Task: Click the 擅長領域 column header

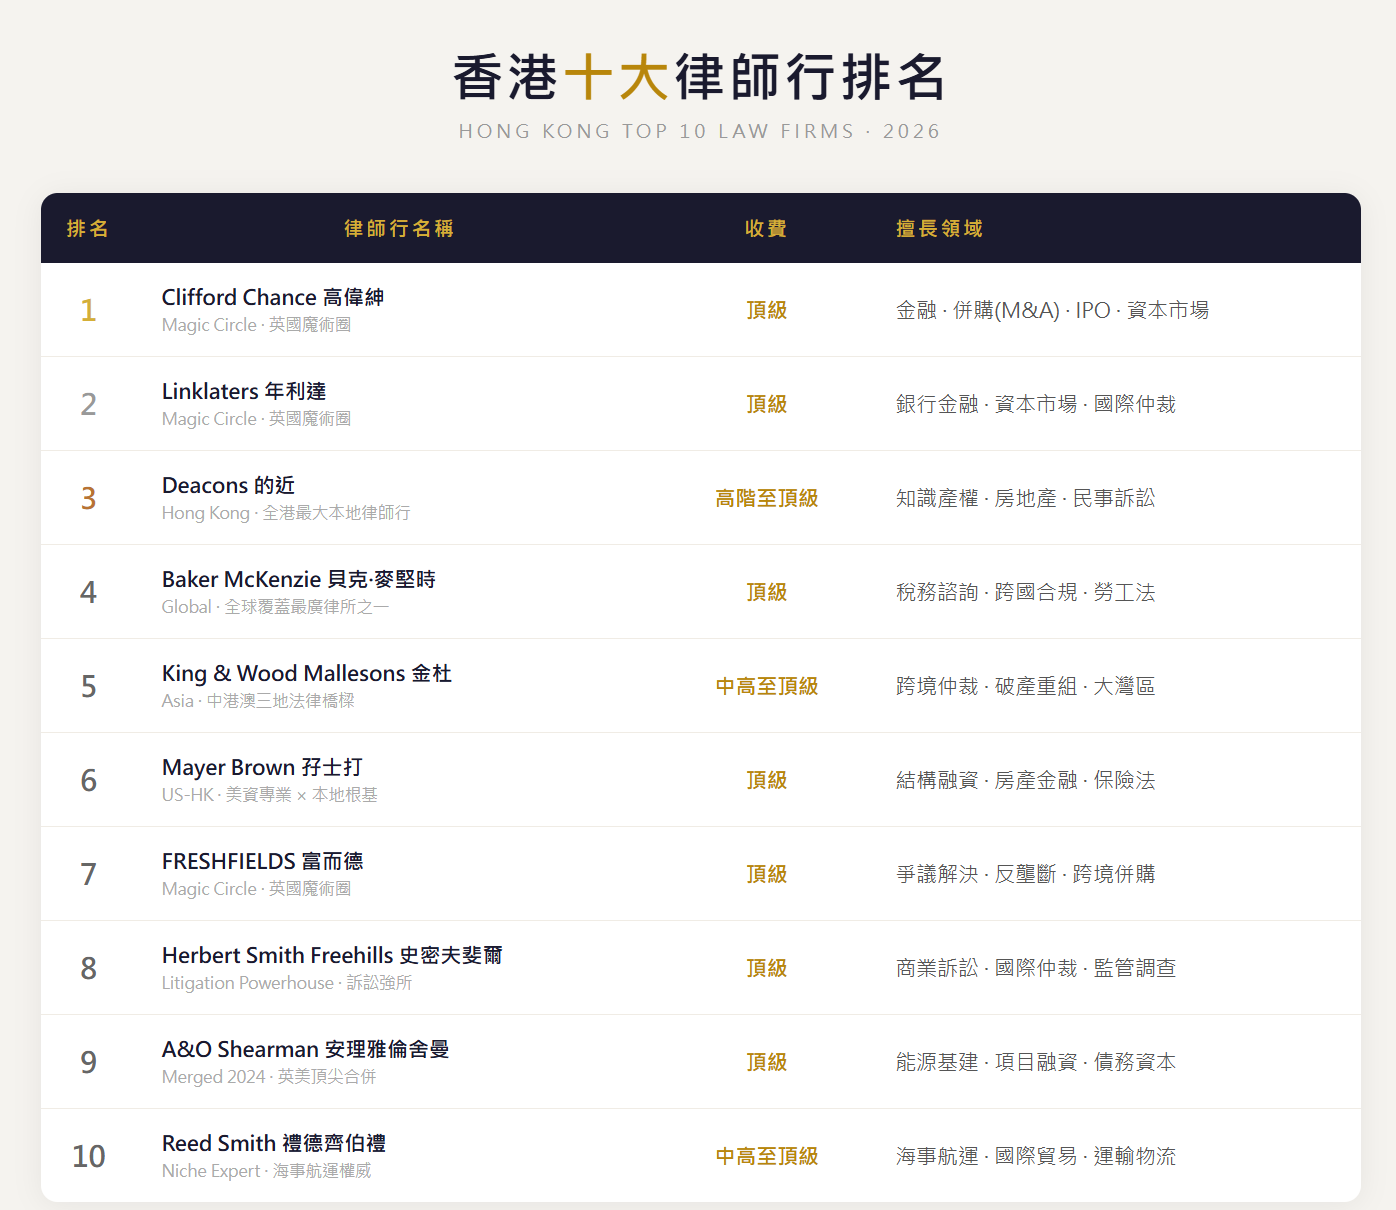Action: tap(939, 228)
